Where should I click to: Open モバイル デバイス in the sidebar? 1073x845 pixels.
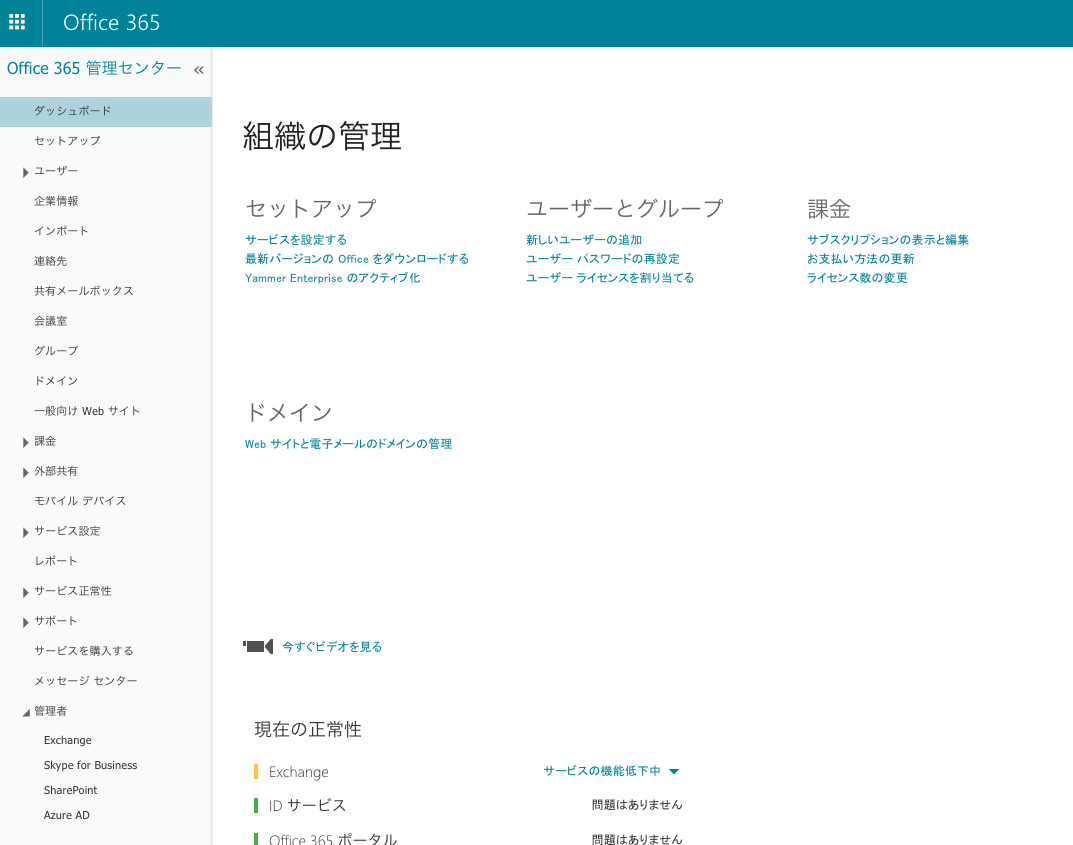tap(80, 501)
